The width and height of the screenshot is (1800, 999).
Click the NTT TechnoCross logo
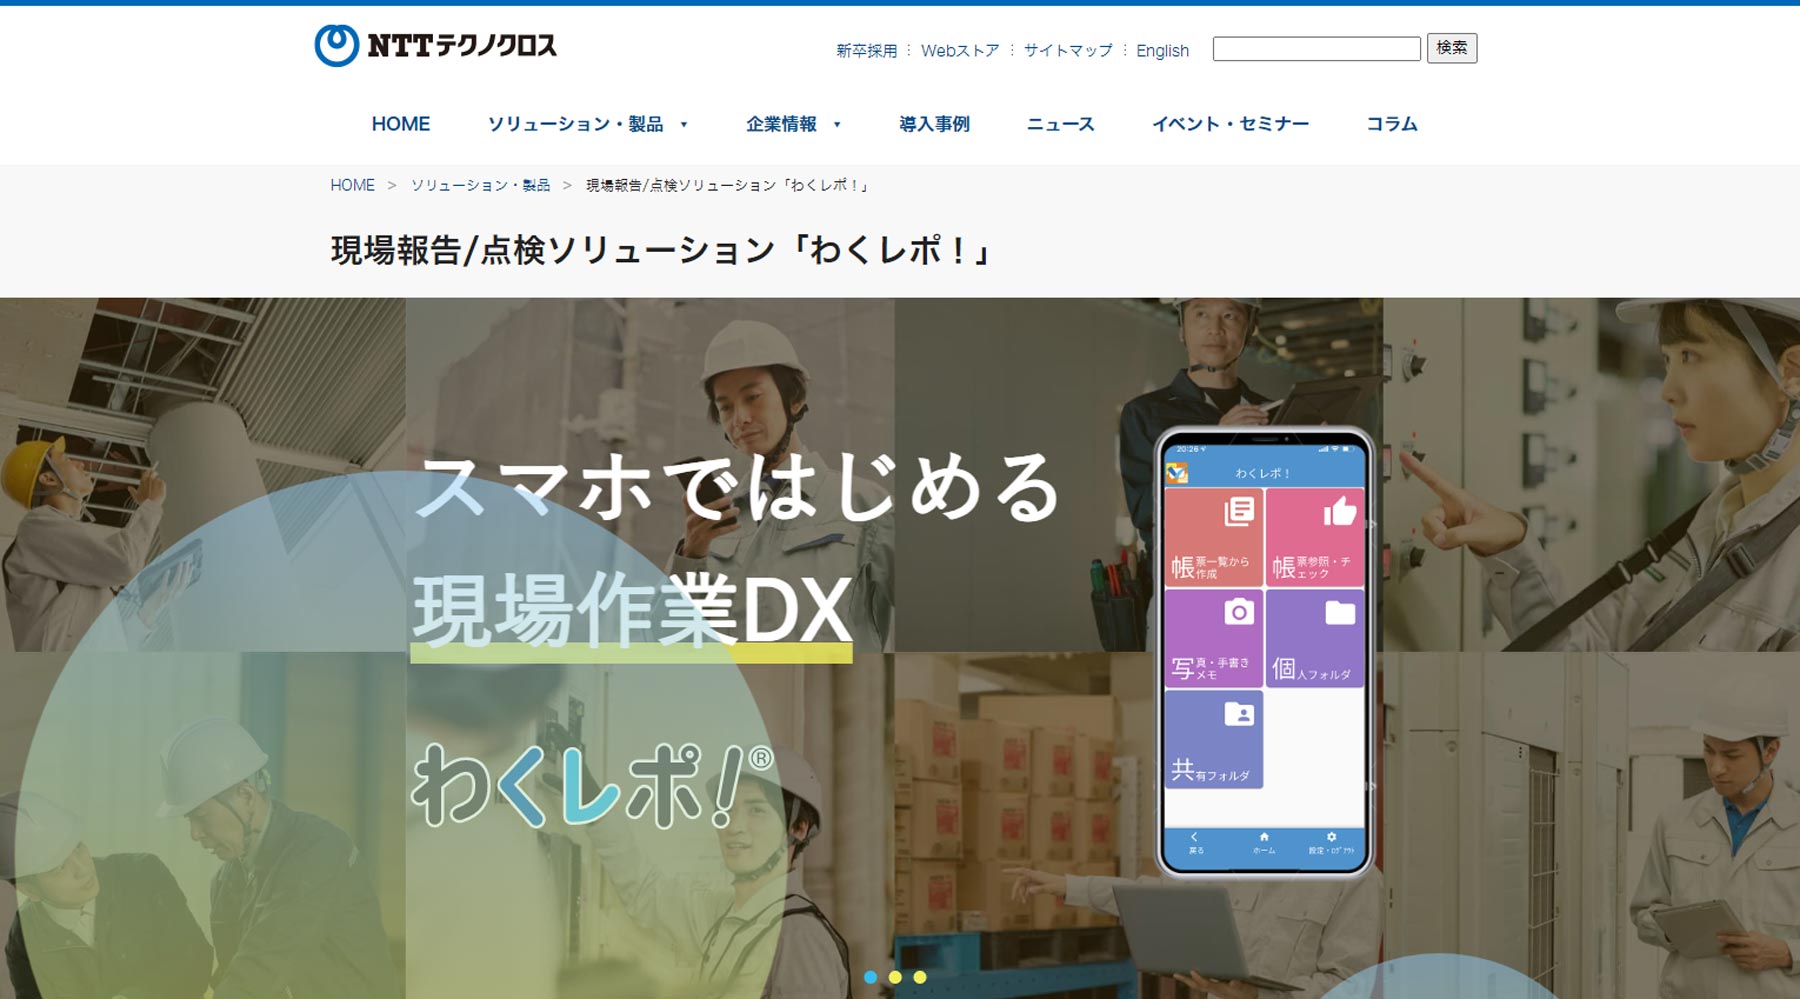coord(436,46)
